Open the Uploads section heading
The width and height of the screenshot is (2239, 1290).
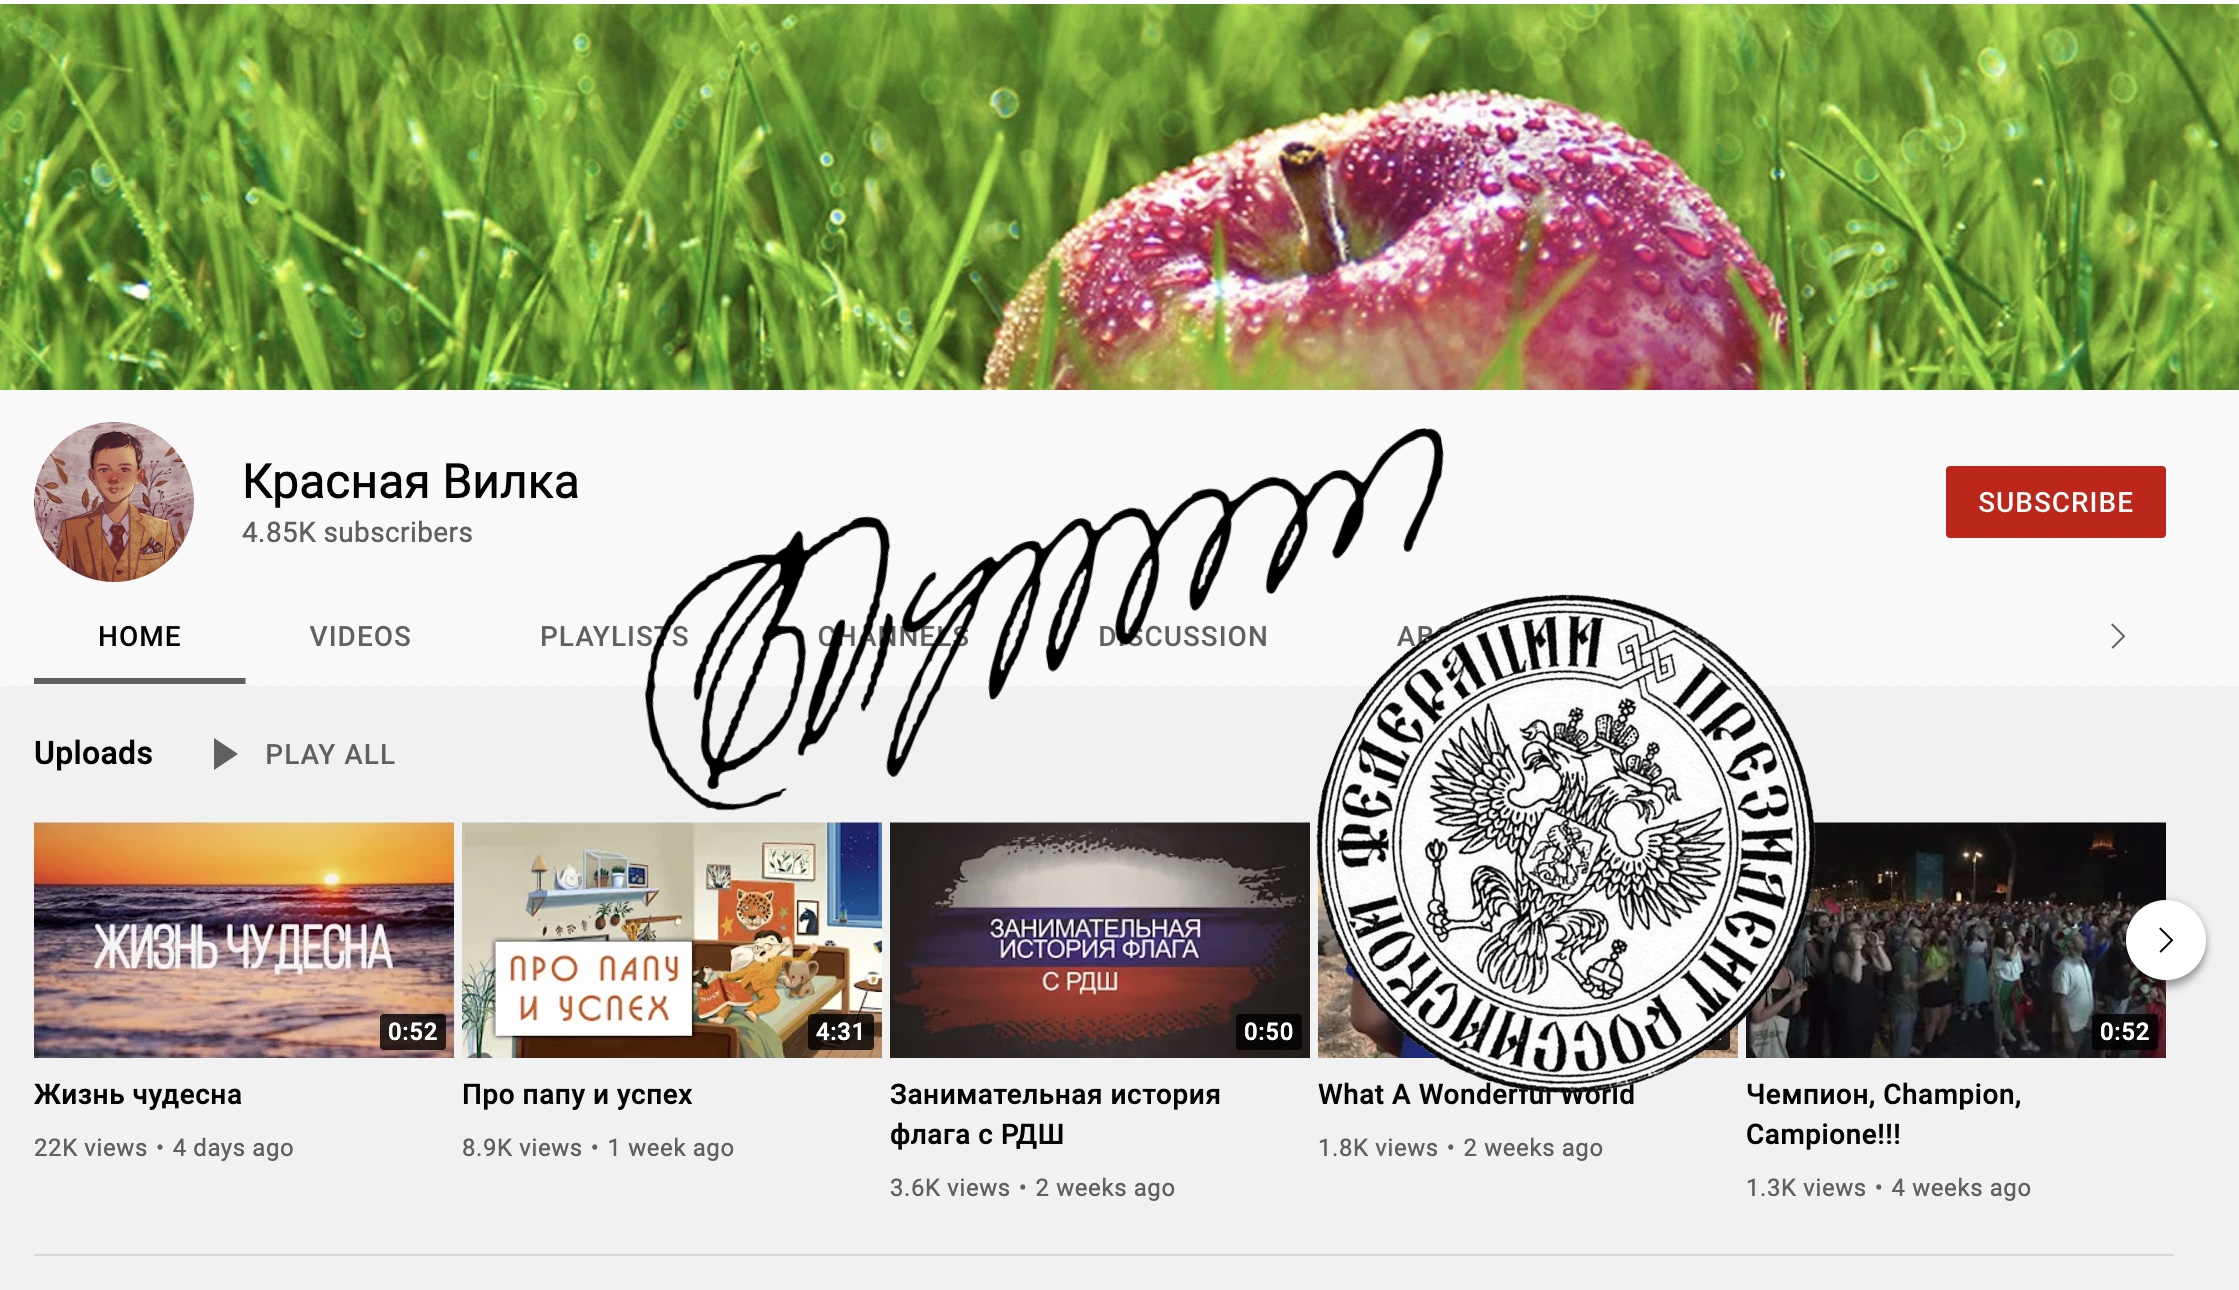point(93,753)
